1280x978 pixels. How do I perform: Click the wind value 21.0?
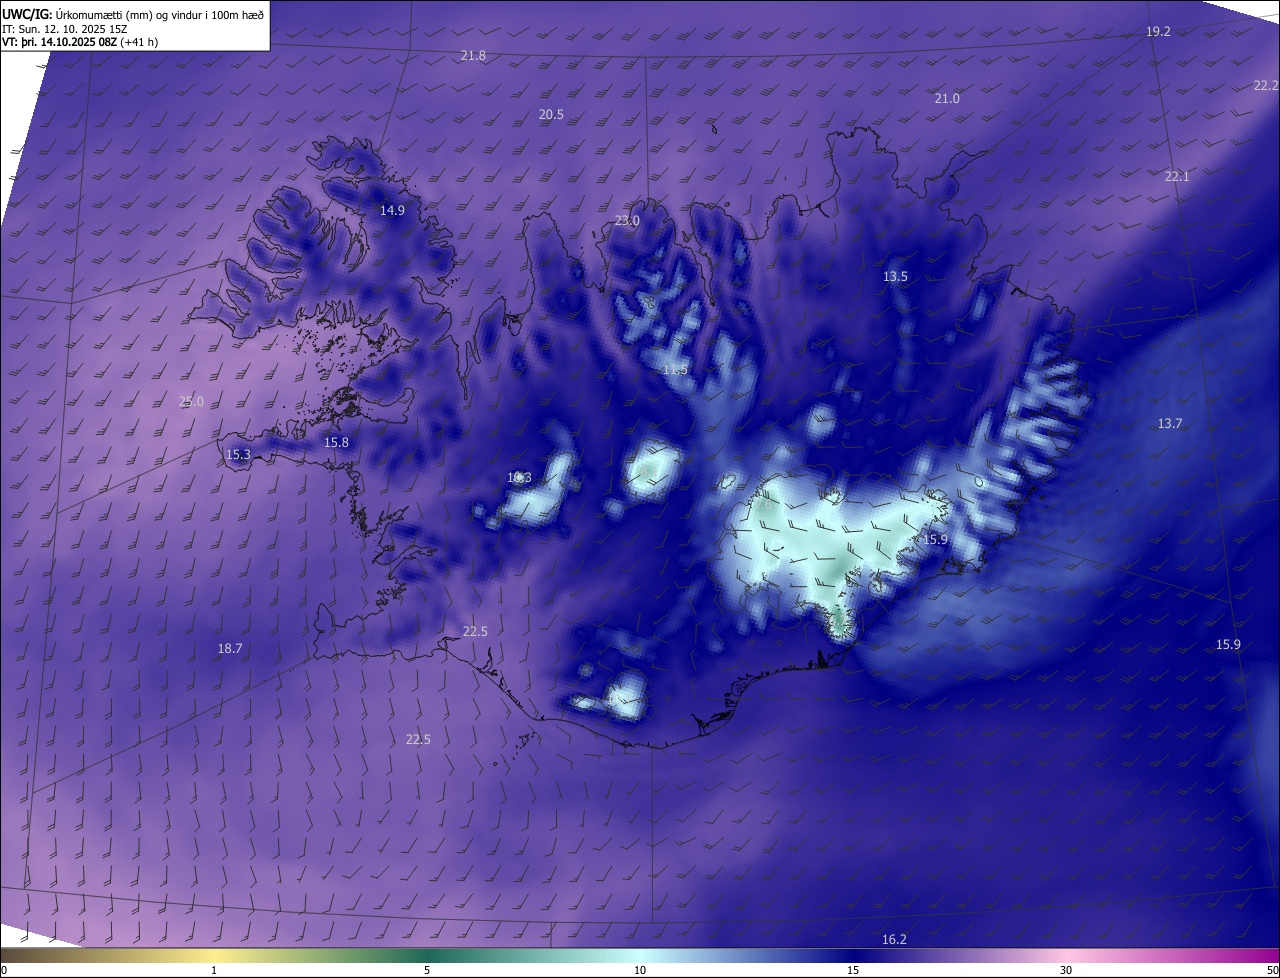[x=947, y=99]
